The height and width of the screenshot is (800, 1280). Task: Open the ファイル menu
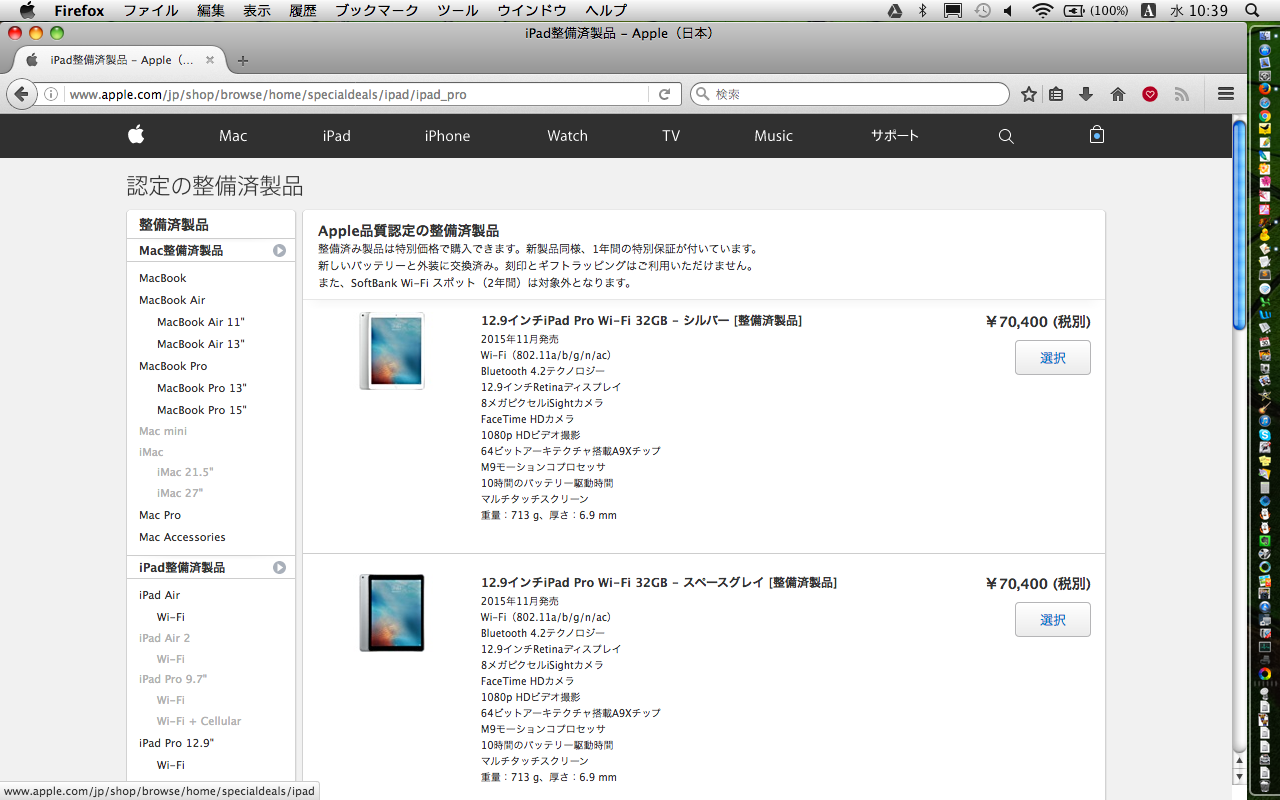coord(150,10)
